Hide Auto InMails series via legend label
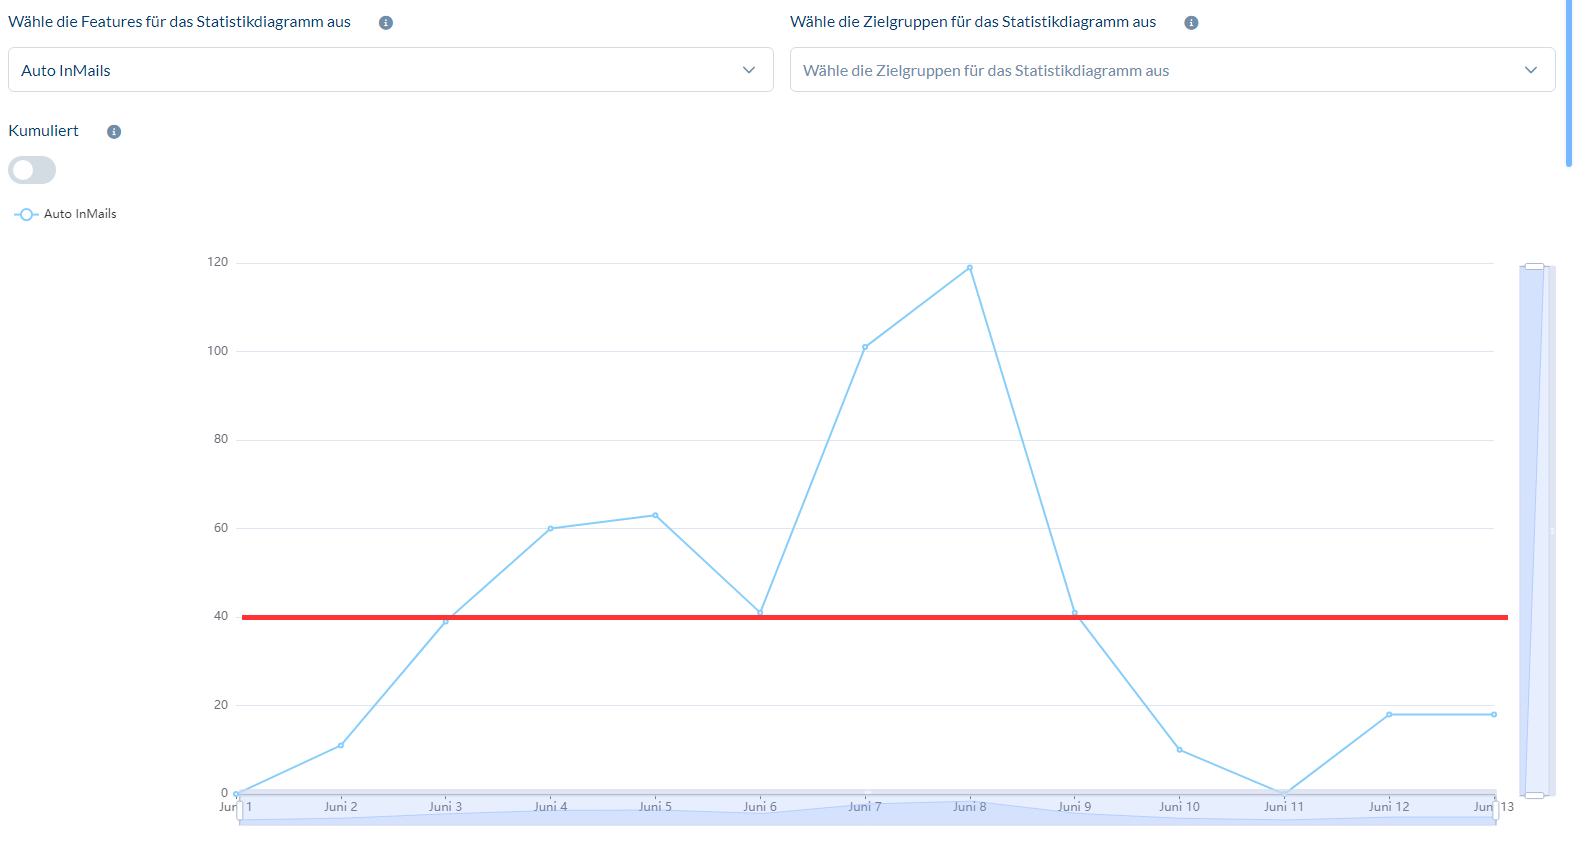1590x853 pixels. pyautogui.click(x=80, y=214)
